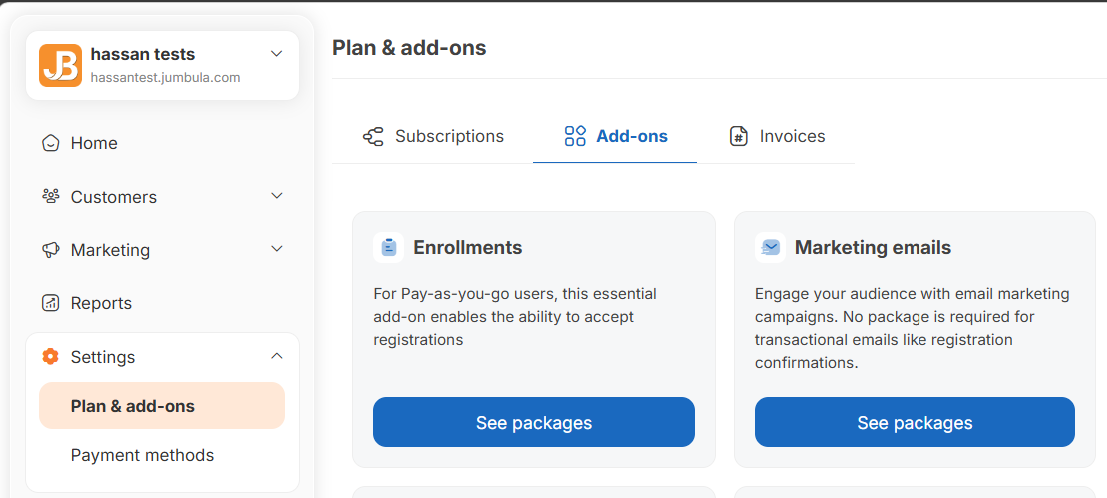This screenshot has width=1107, height=498.
Task: Click the Marketing emails envelope card icon
Action: pos(770,247)
